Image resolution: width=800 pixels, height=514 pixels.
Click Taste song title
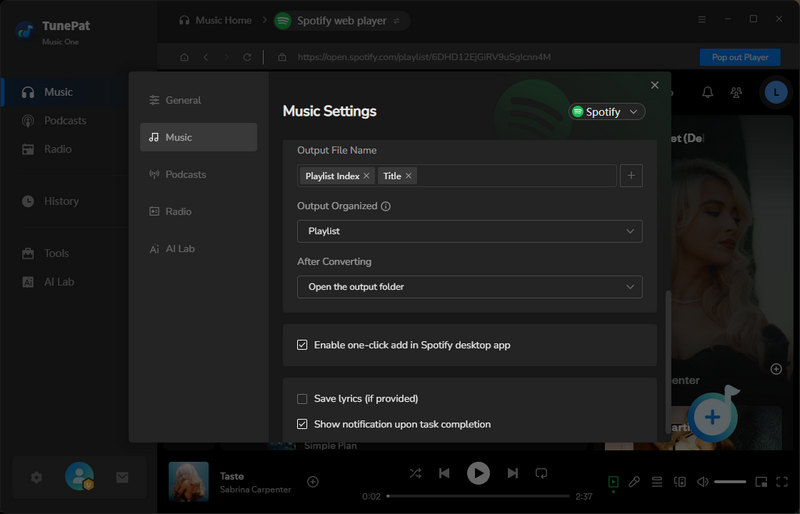pos(232,476)
